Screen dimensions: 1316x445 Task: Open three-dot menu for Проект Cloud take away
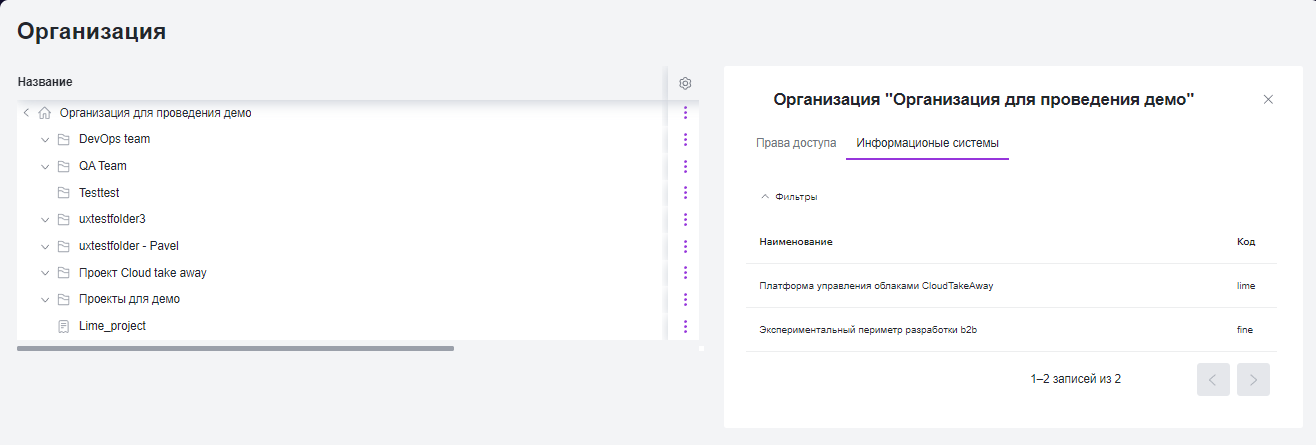(685, 273)
